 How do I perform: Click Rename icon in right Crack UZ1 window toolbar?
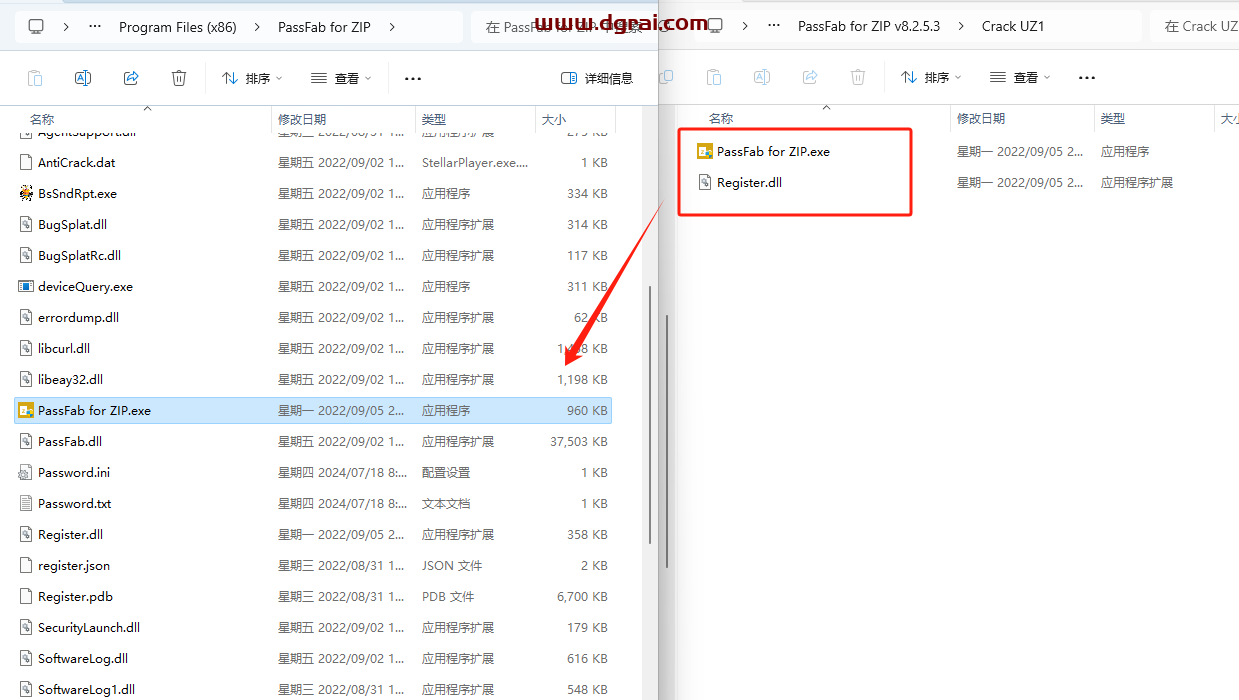point(762,77)
